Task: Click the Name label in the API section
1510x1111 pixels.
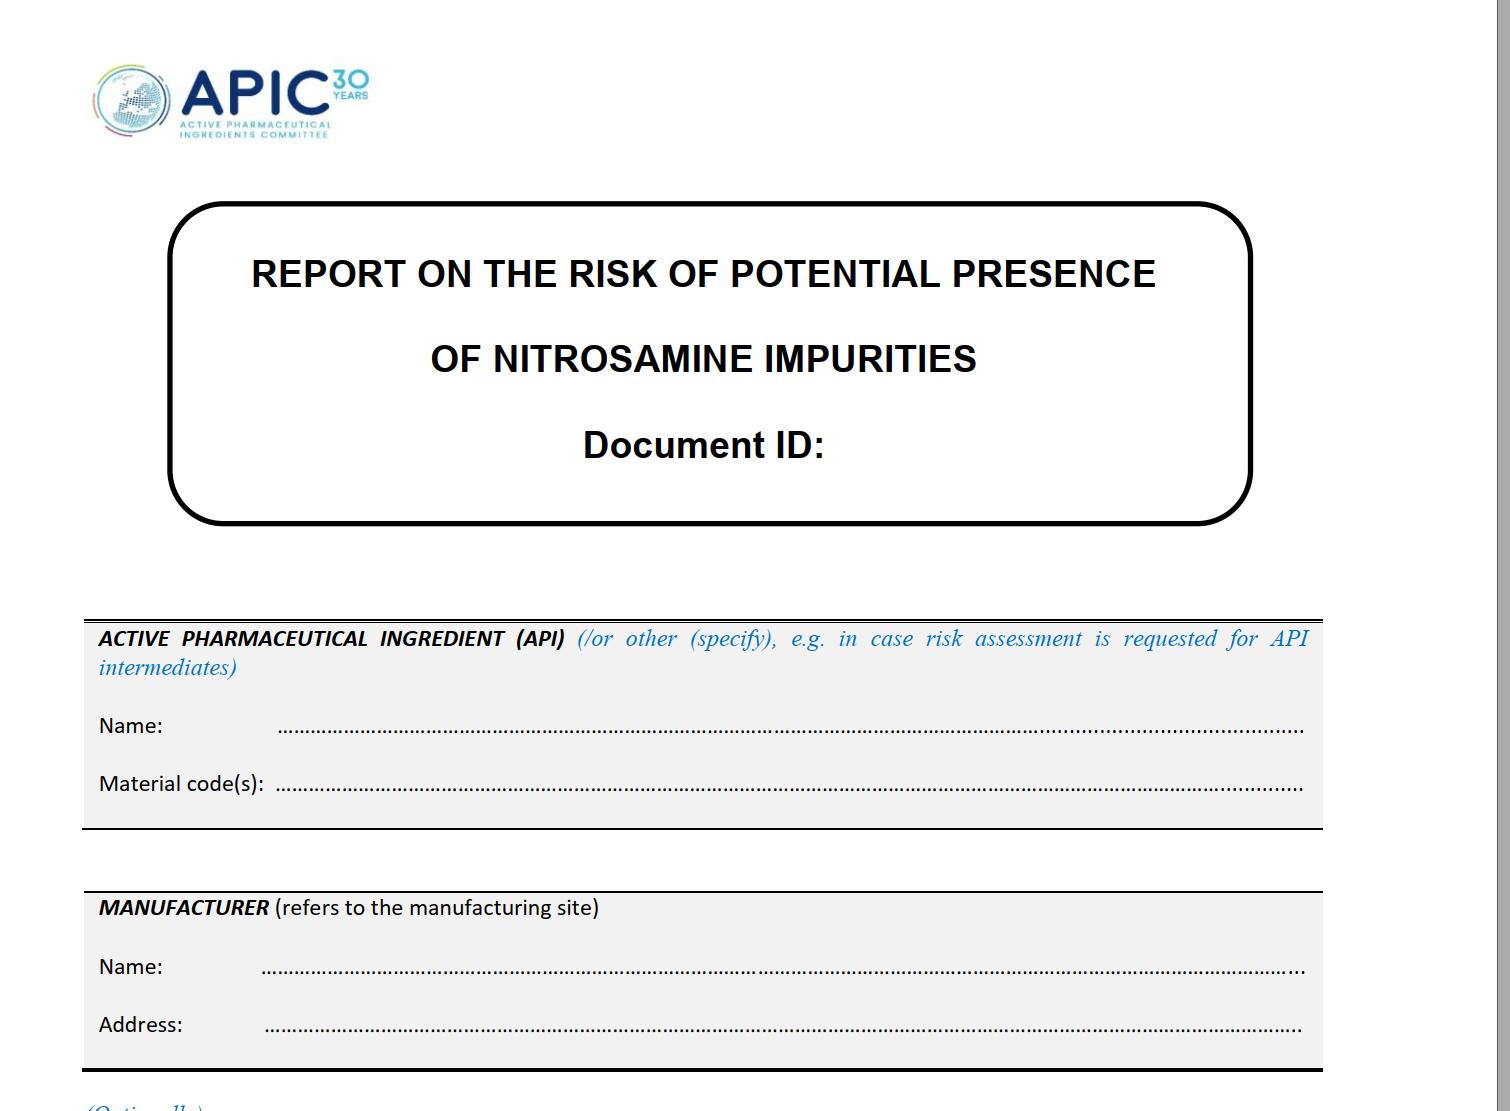Action: tap(130, 726)
